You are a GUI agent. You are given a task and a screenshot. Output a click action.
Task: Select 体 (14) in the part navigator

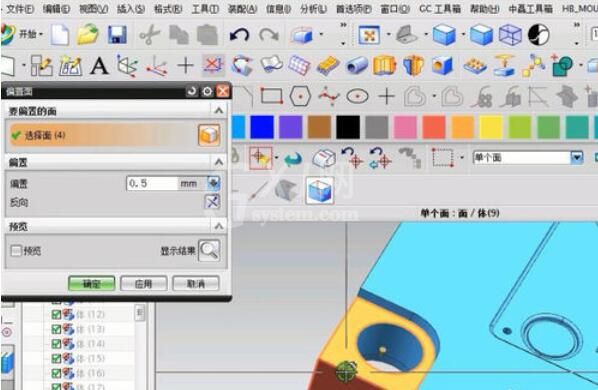90,344
